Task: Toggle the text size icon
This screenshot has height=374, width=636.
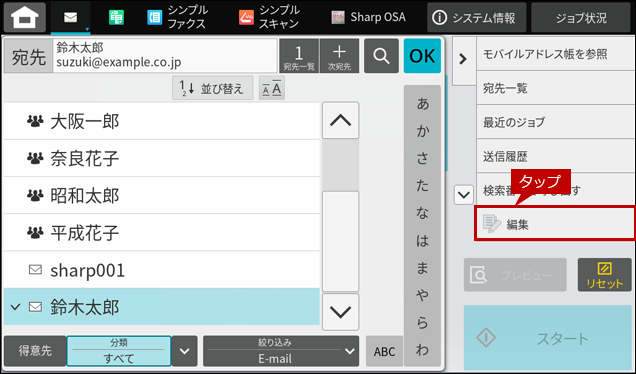Action: pyautogui.click(x=272, y=88)
